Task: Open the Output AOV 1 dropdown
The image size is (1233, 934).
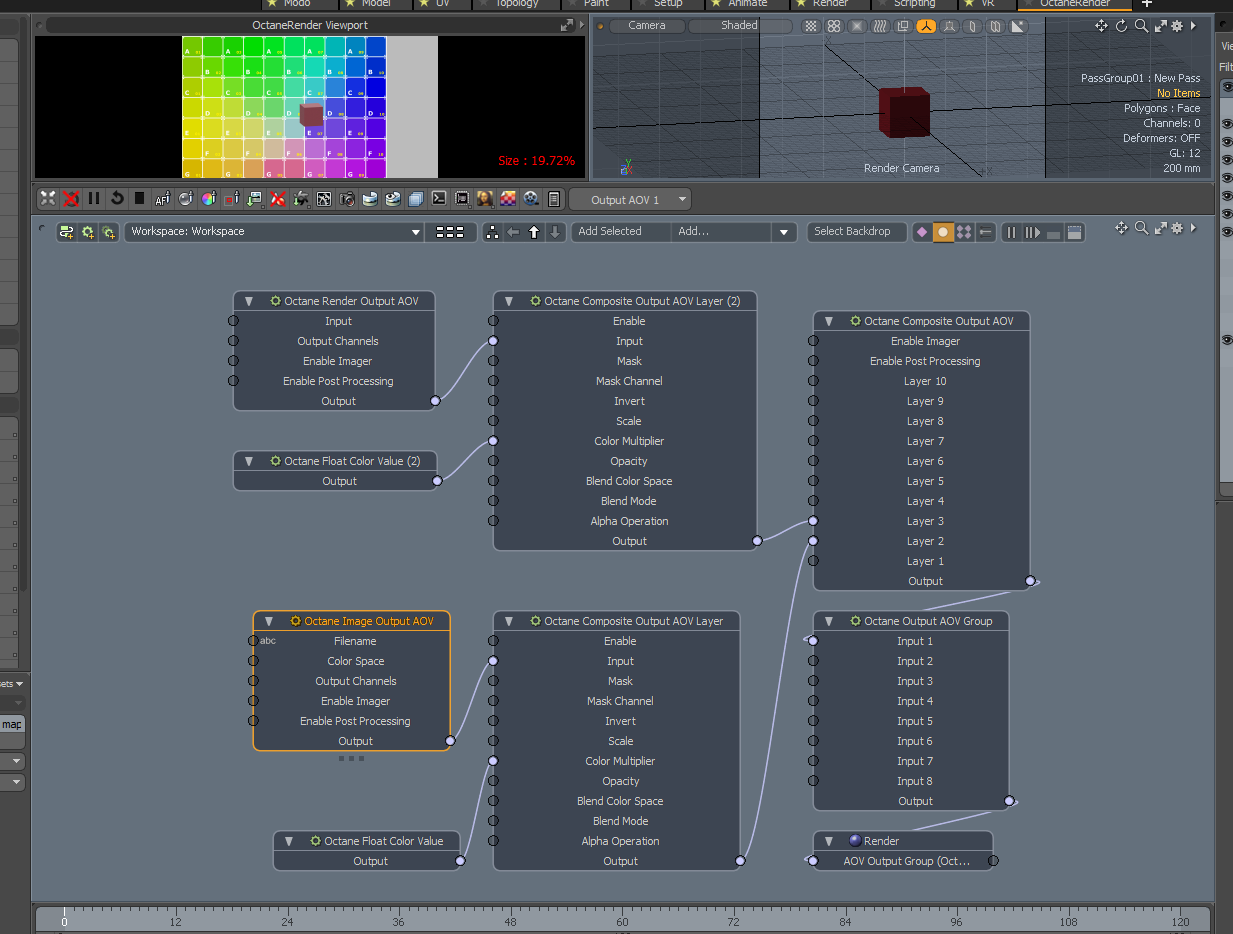Action: pyautogui.click(x=632, y=200)
